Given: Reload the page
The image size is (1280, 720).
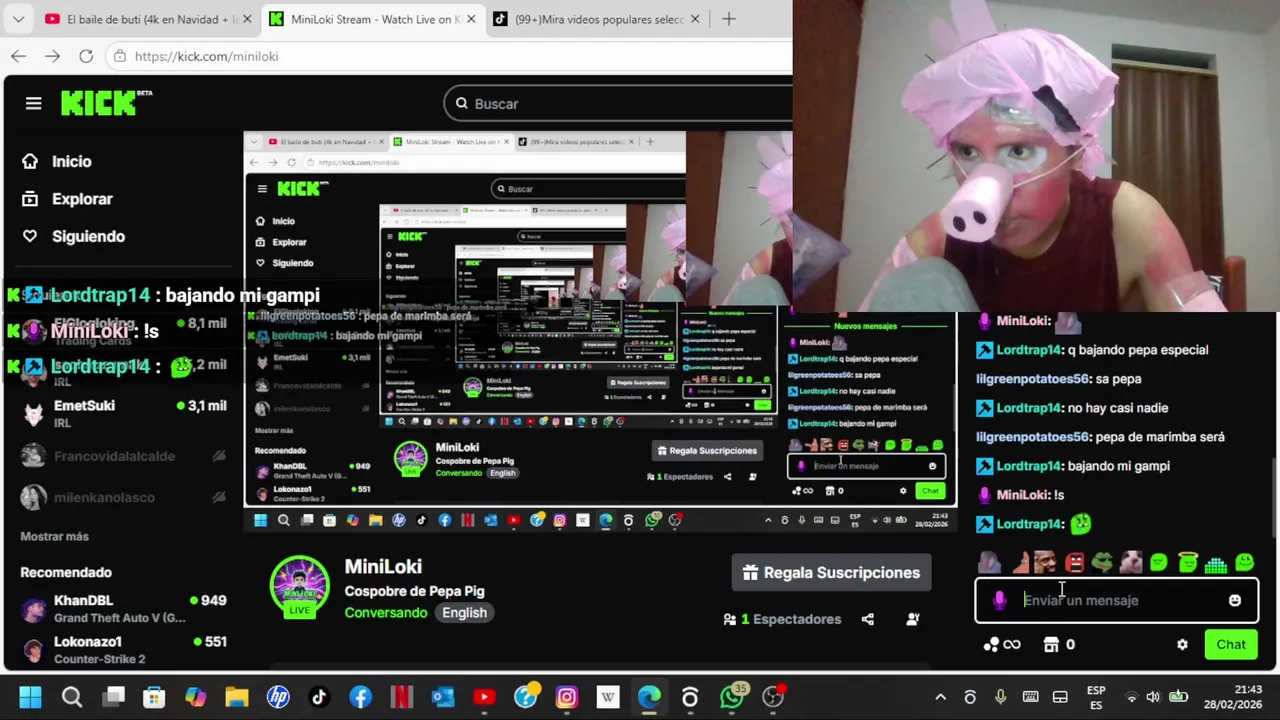Looking at the screenshot, I should (86, 56).
